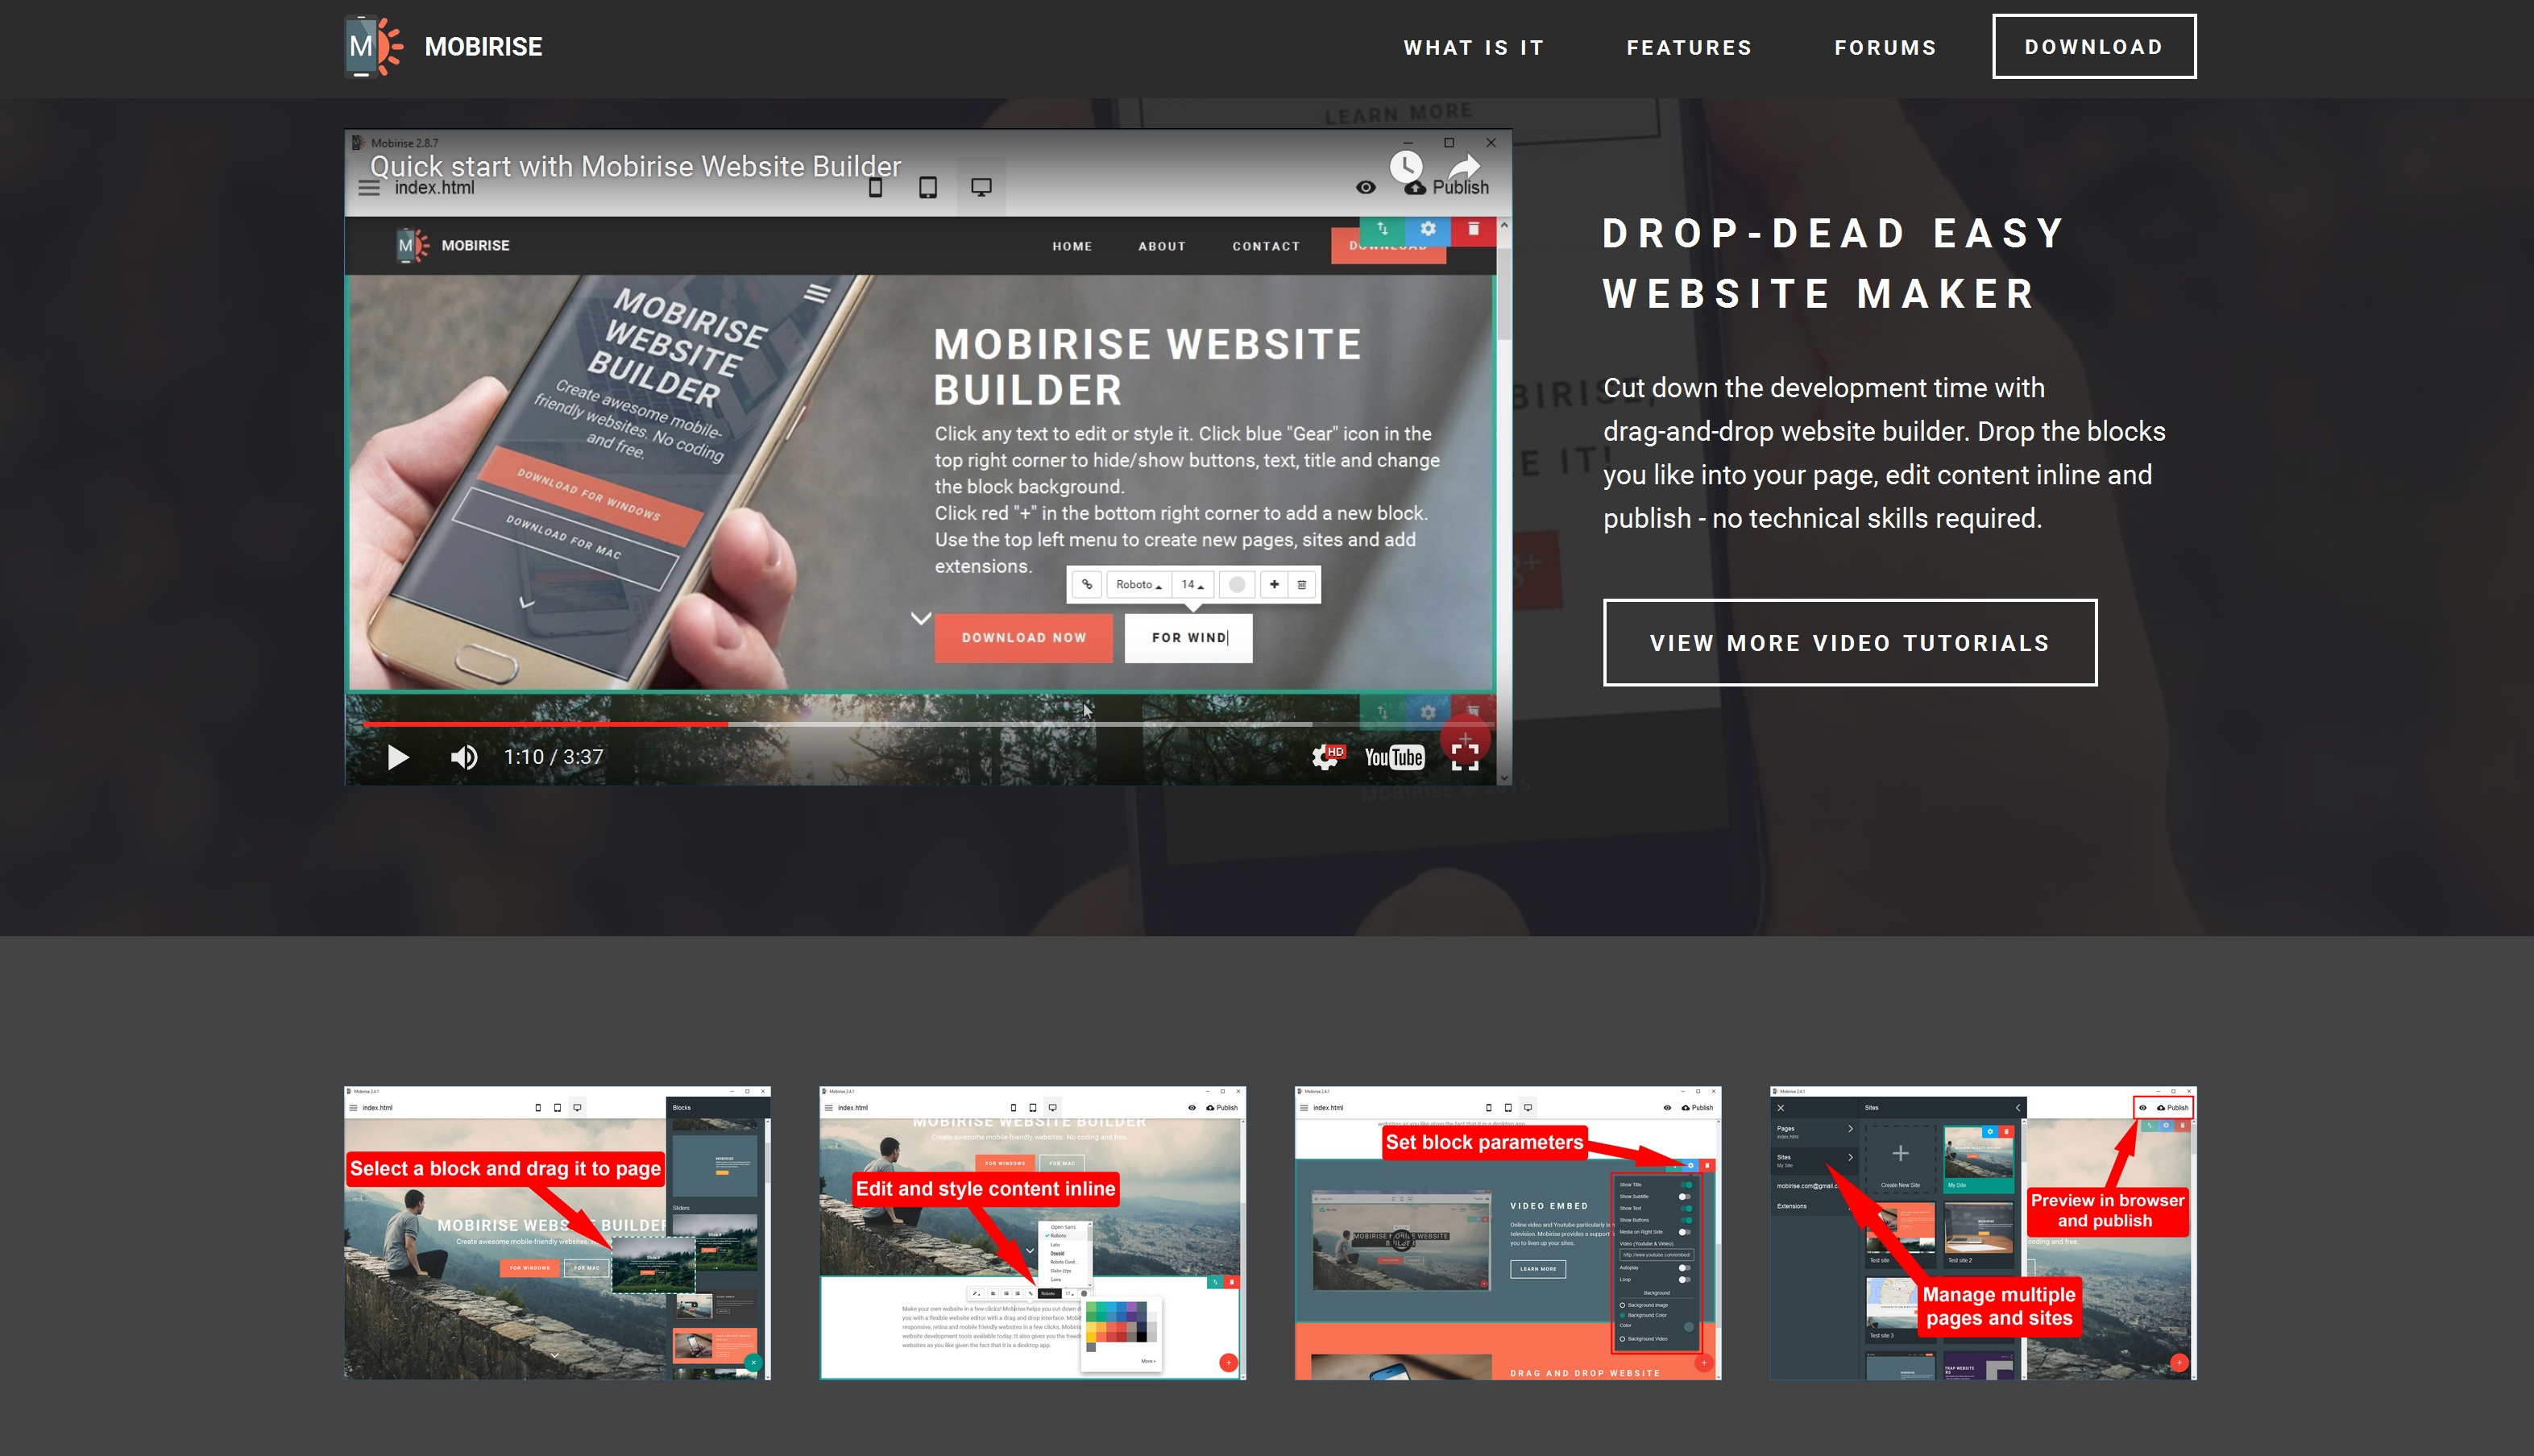Click the DOWNLOAD button in header
The height and width of the screenshot is (1456, 2534).
(2092, 47)
